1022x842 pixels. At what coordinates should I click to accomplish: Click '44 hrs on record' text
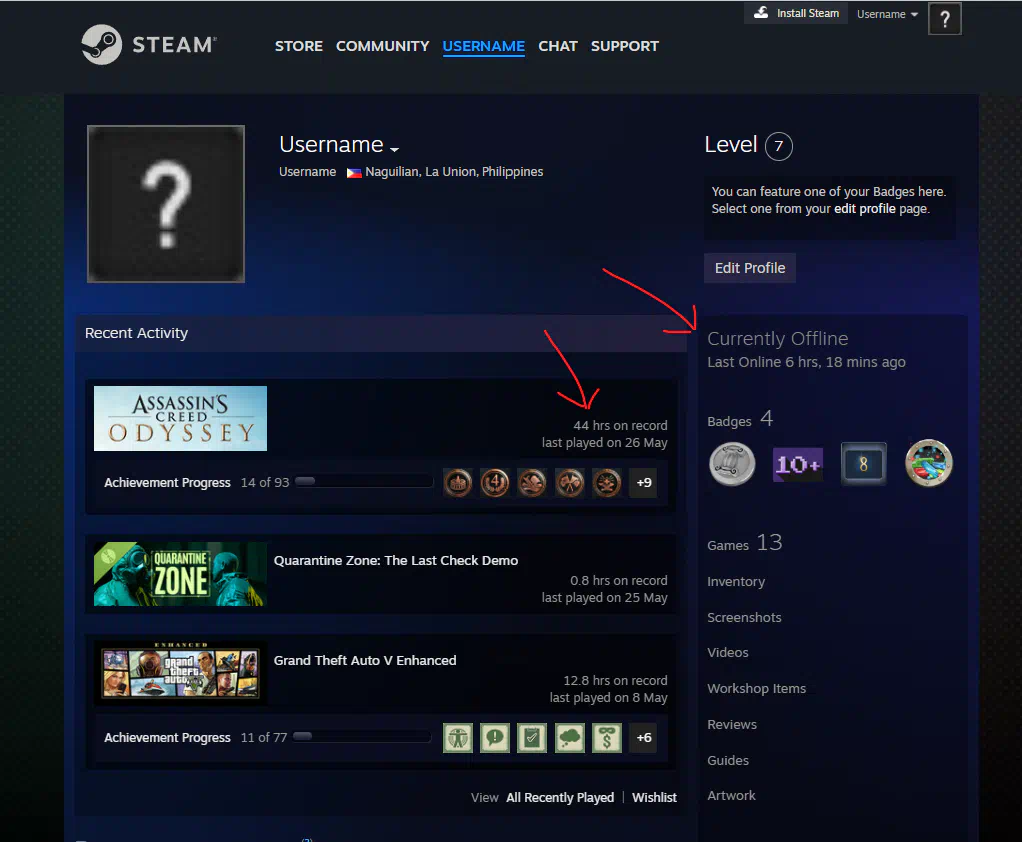(x=620, y=426)
